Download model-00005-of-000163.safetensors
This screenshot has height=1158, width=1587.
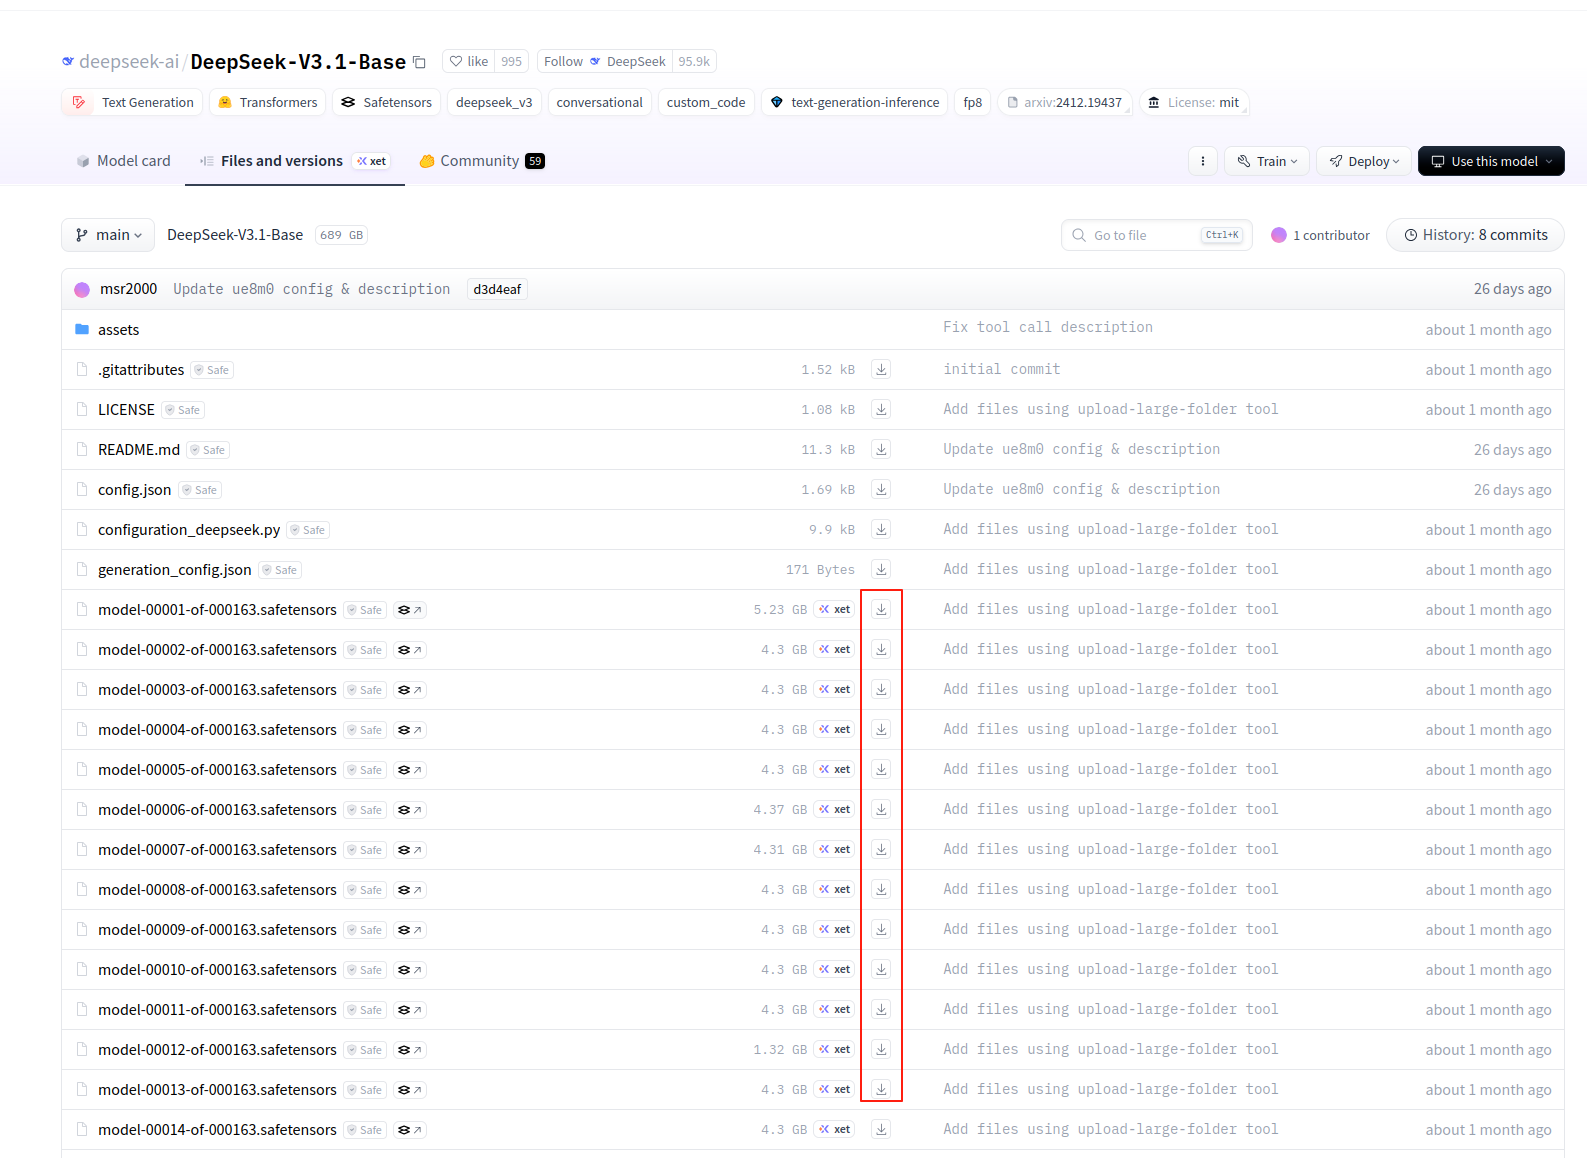[x=881, y=769]
